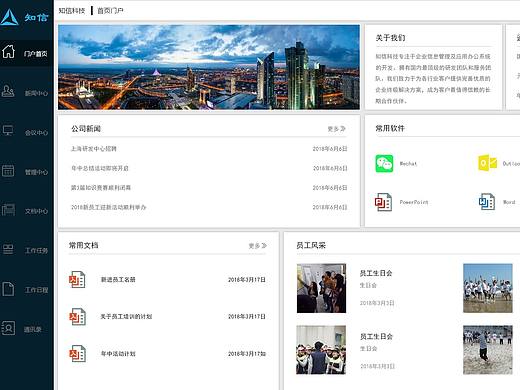Screen dimensions: 520x390
Task: Open the news item 上海研发中心招聘
Action: (x=94, y=148)
